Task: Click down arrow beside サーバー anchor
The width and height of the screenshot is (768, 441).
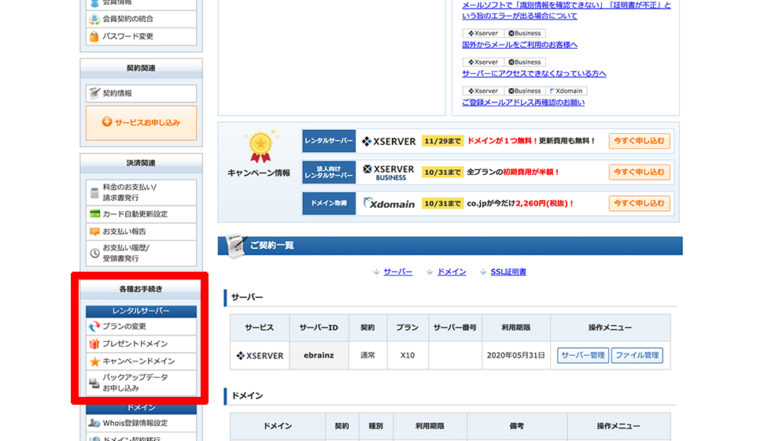Action: (x=376, y=272)
